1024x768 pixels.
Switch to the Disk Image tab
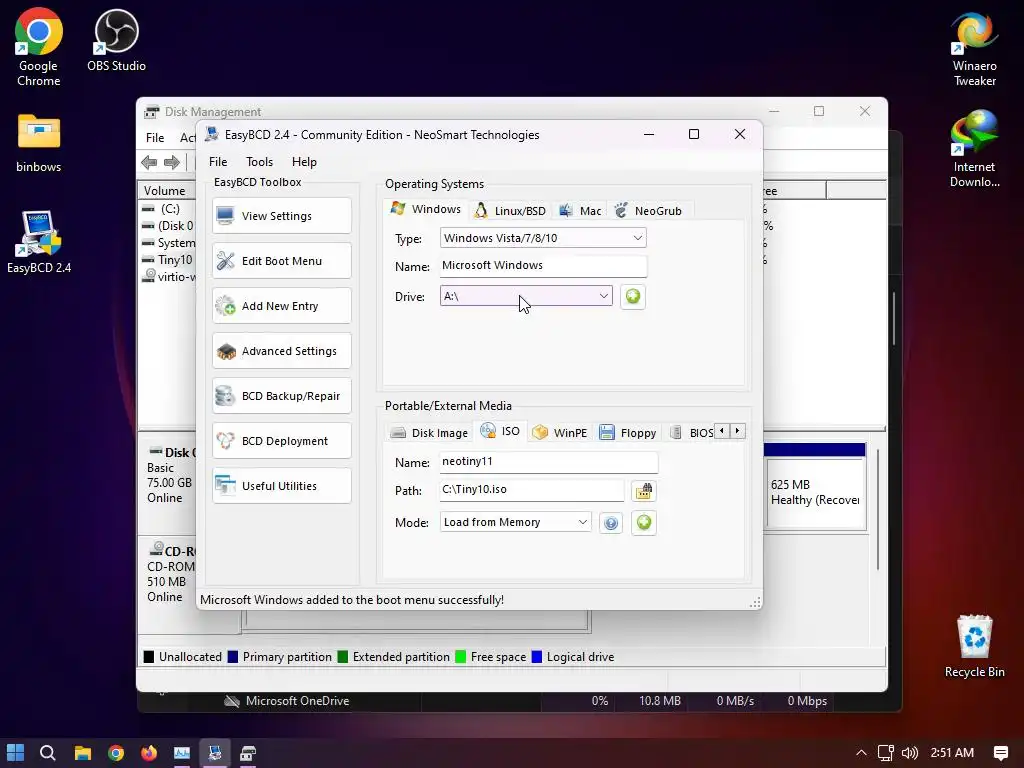click(x=429, y=433)
